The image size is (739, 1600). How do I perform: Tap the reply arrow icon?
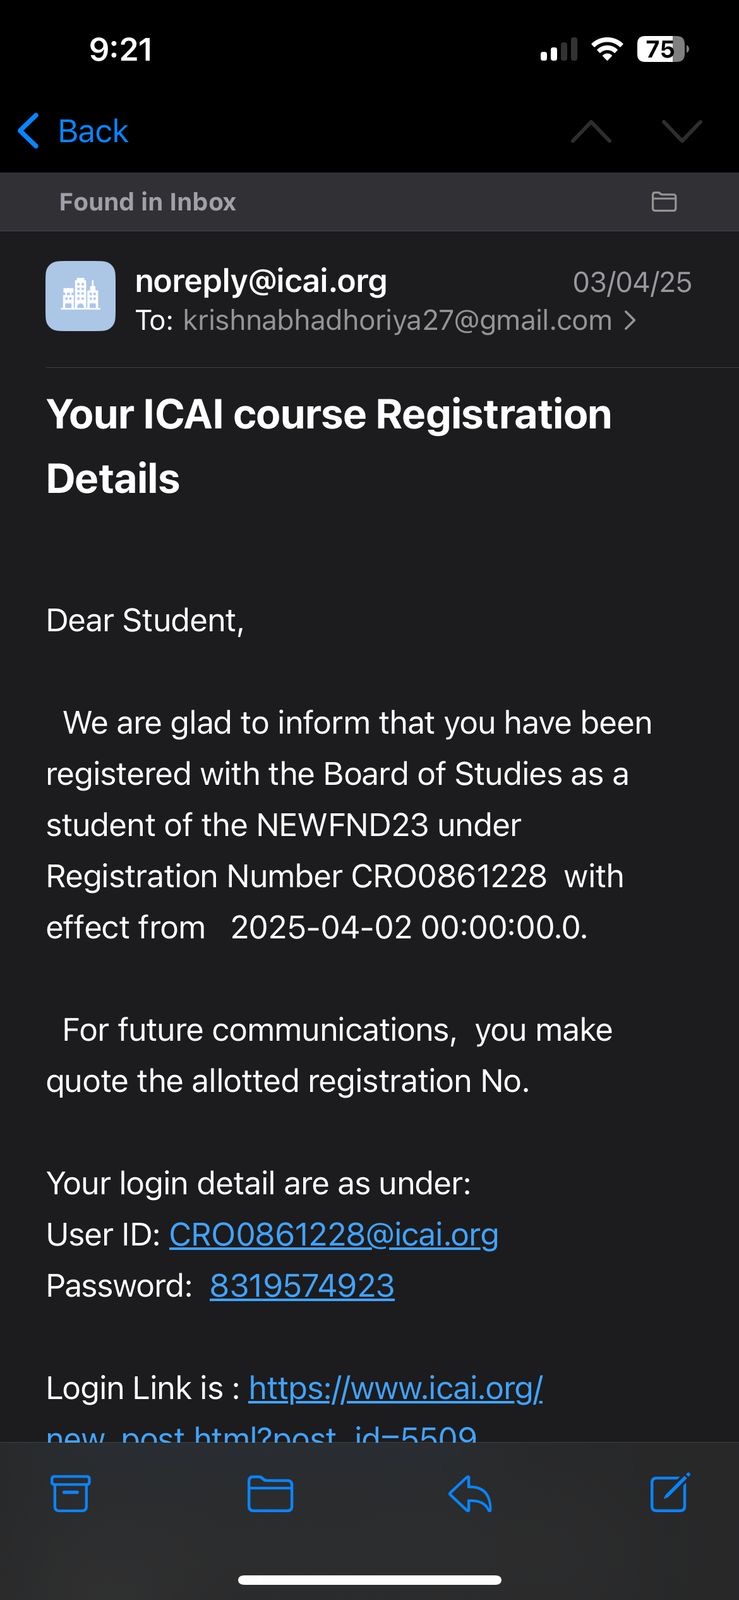(x=470, y=1494)
